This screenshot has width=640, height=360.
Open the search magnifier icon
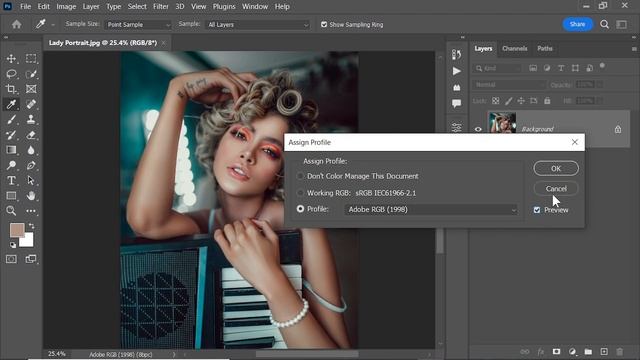(604, 24)
